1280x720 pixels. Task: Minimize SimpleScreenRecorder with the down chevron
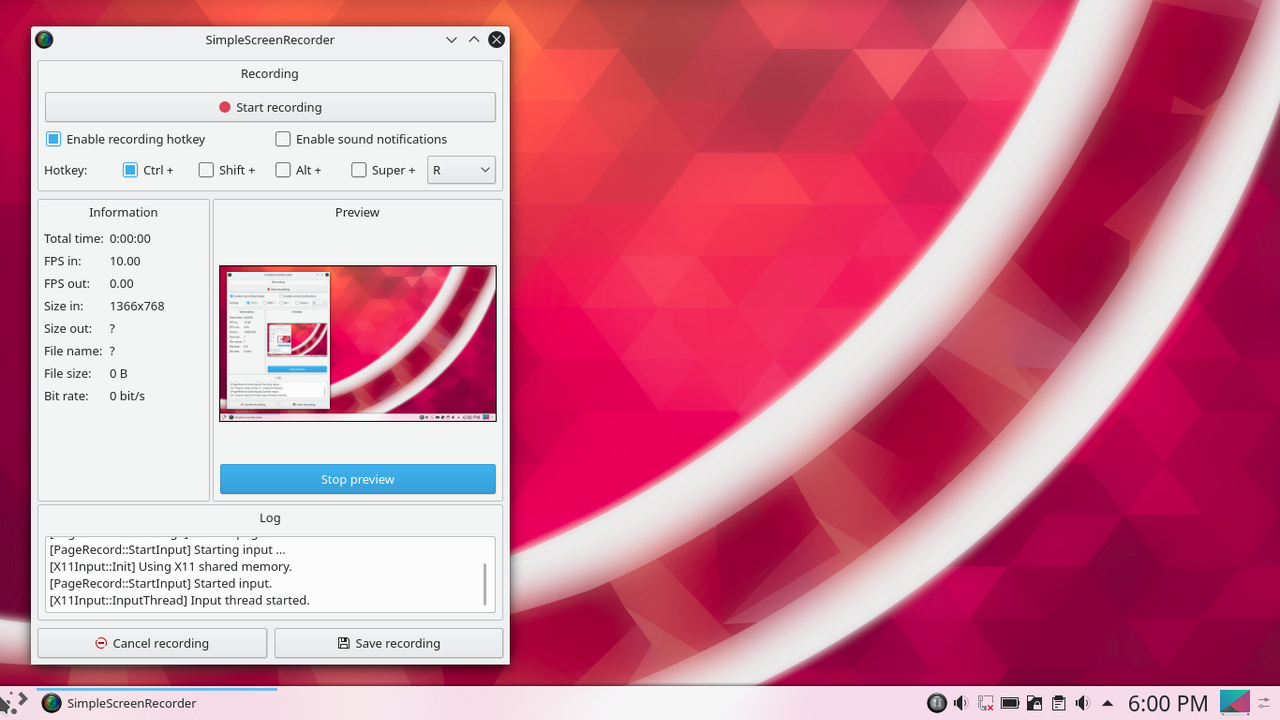[452, 40]
